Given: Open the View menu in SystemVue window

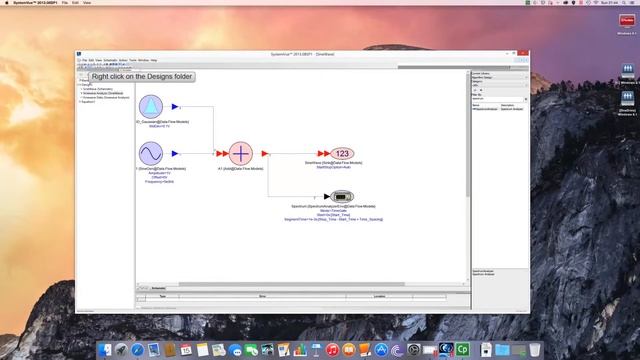Looking at the screenshot, I should click(x=98, y=60).
